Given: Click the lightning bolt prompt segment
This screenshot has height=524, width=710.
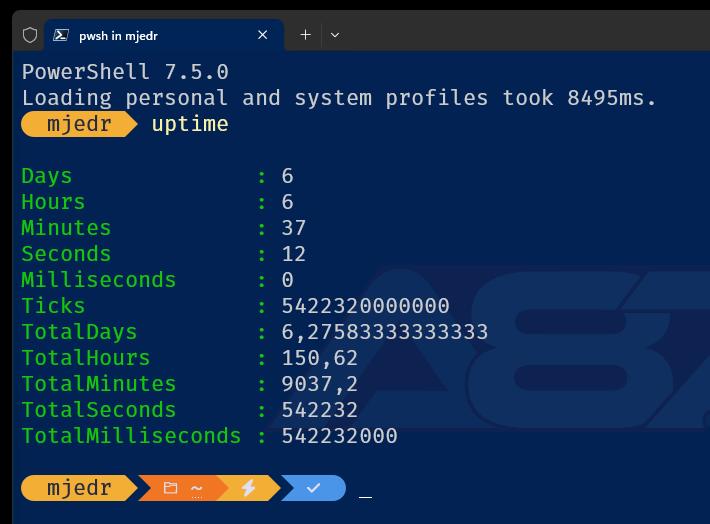Looking at the screenshot, I should click(x=248, y=488).
